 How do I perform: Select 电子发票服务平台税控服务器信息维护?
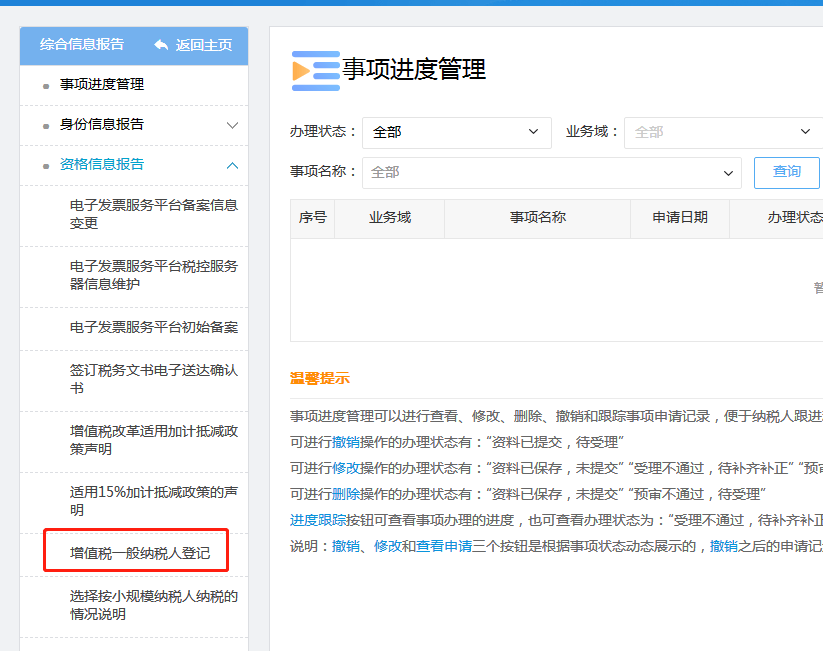[153, 275]
